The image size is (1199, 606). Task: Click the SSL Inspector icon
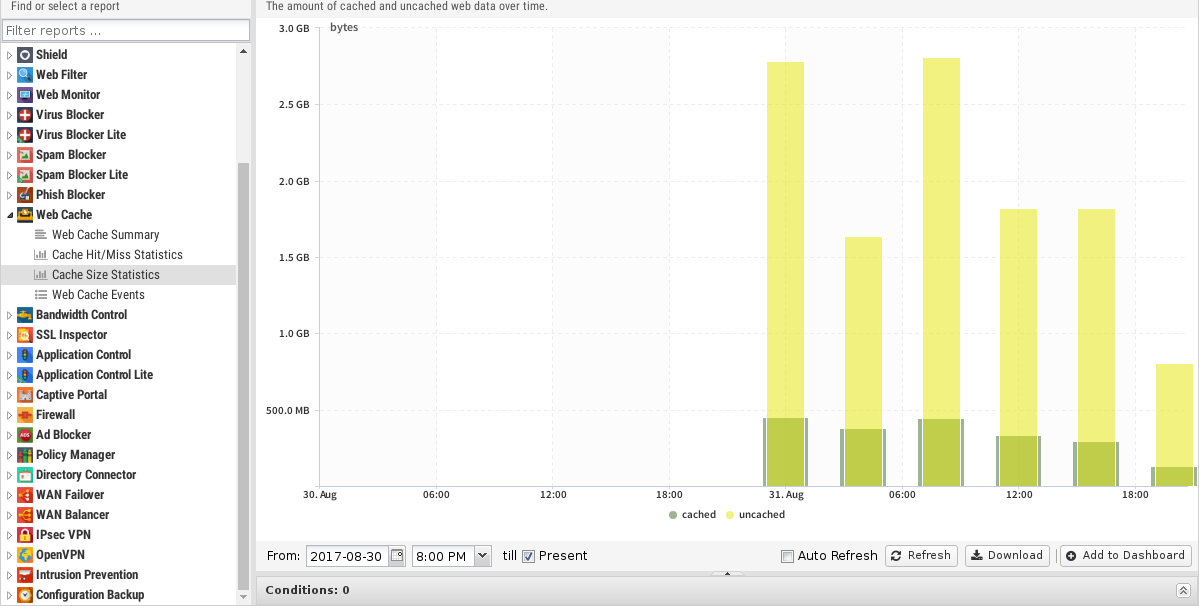(25, 335)
